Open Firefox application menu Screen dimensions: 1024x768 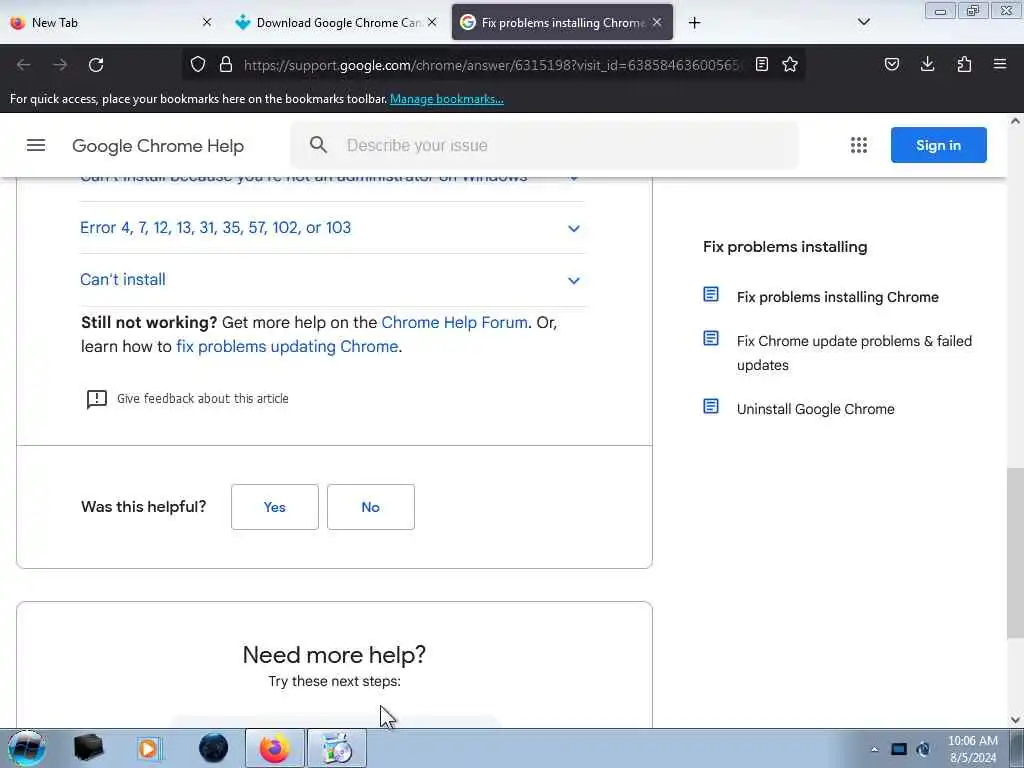tap(1000, 64)
